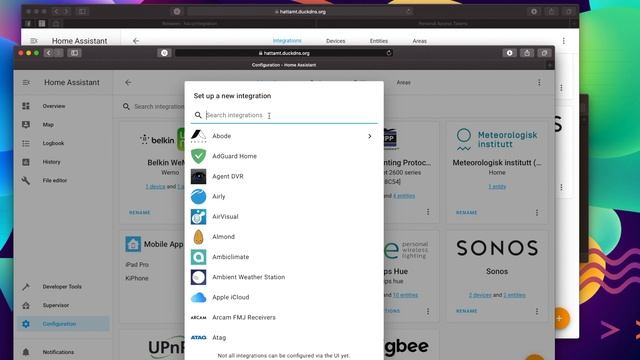
Task: Open the Sonos 2 entities link
Action: (x=514, y=295)
